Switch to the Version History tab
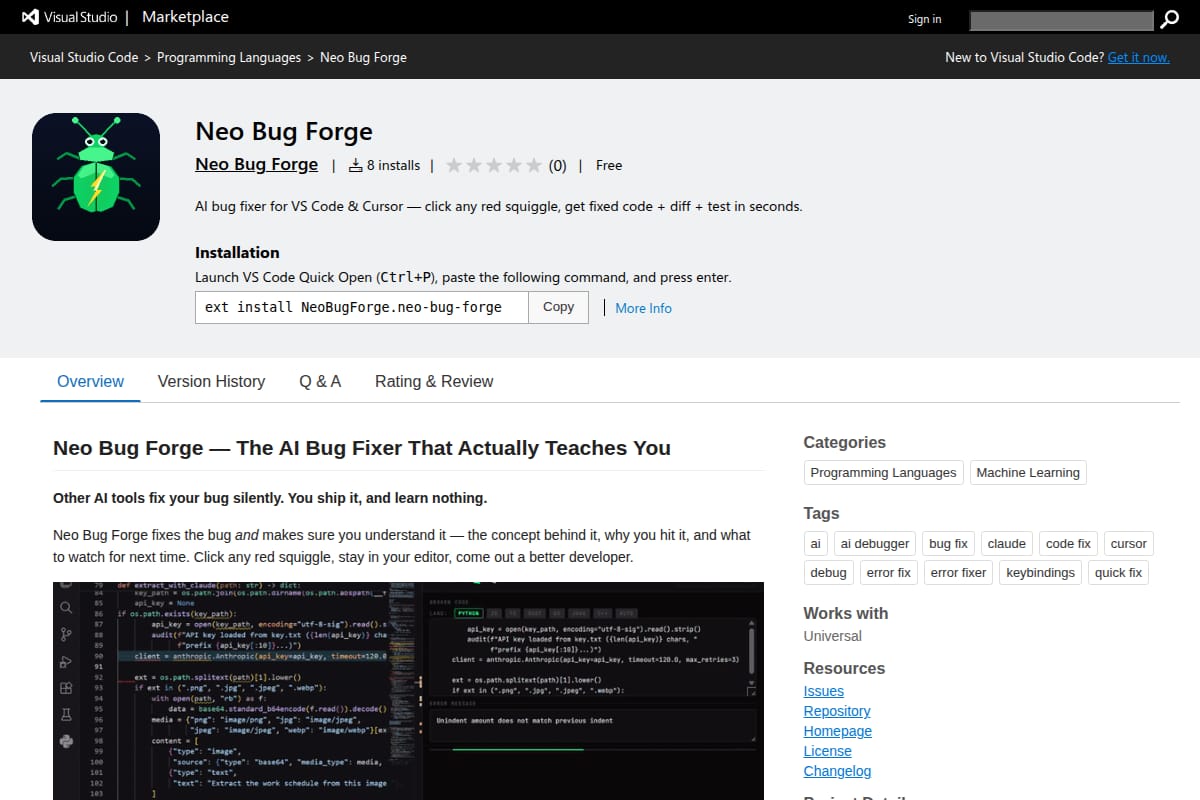1200x800 pixels. 211,381
